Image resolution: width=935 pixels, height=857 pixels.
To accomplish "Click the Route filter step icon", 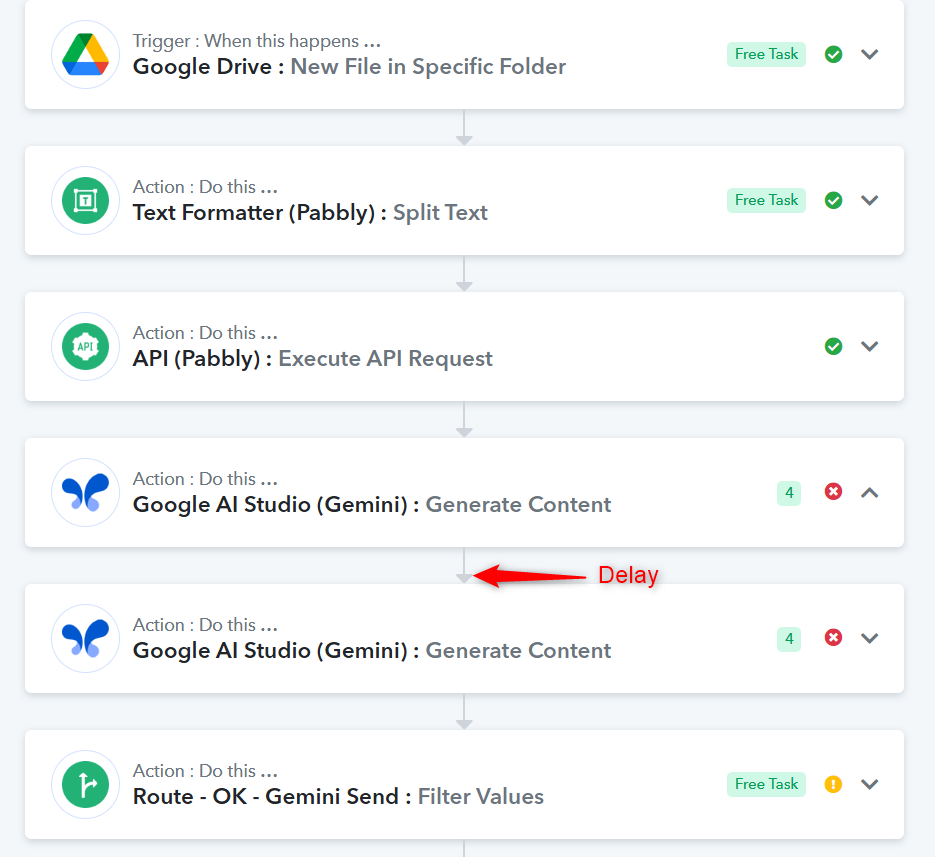I will pos(85,784).
